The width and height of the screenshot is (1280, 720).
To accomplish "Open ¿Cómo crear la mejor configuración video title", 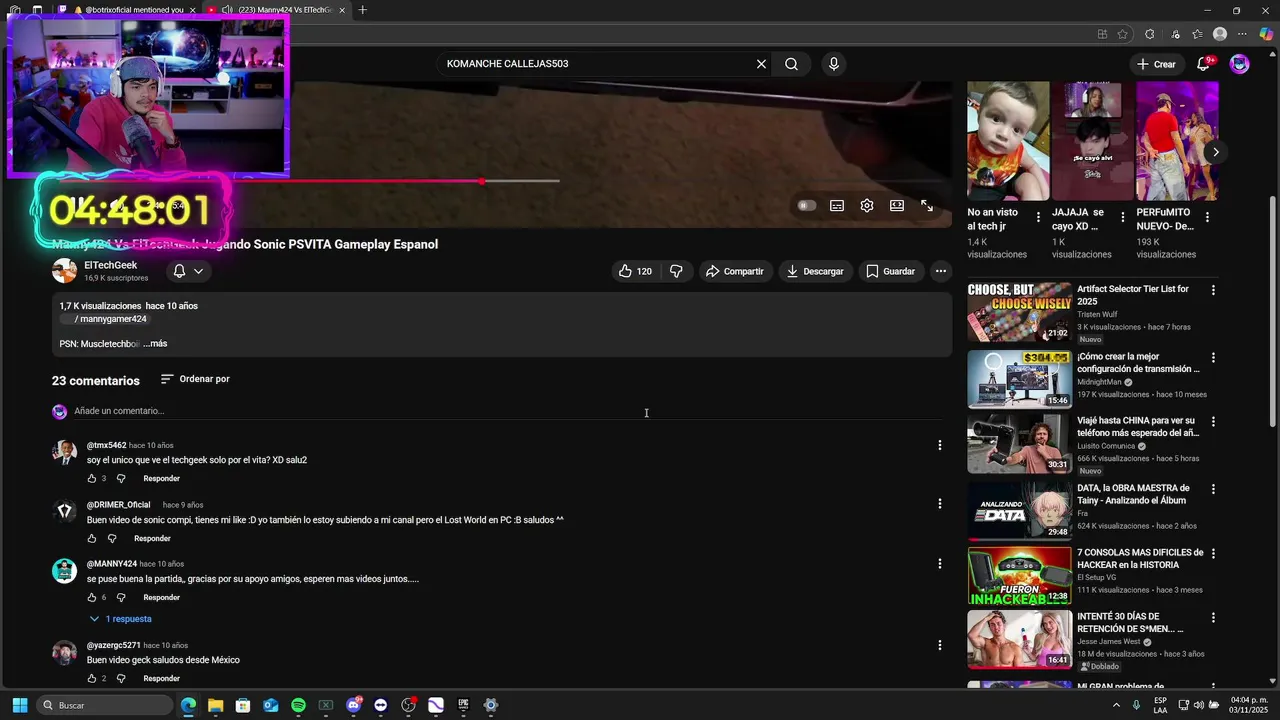I will (1138, 363).
